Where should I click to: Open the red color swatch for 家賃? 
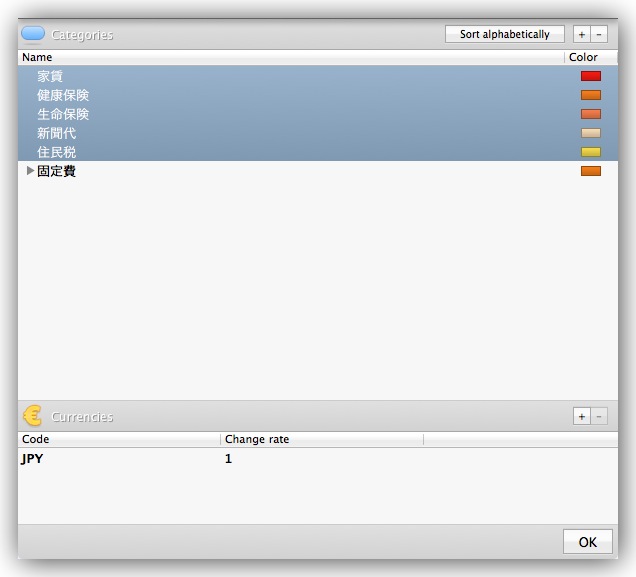click(x=590, y=76)
